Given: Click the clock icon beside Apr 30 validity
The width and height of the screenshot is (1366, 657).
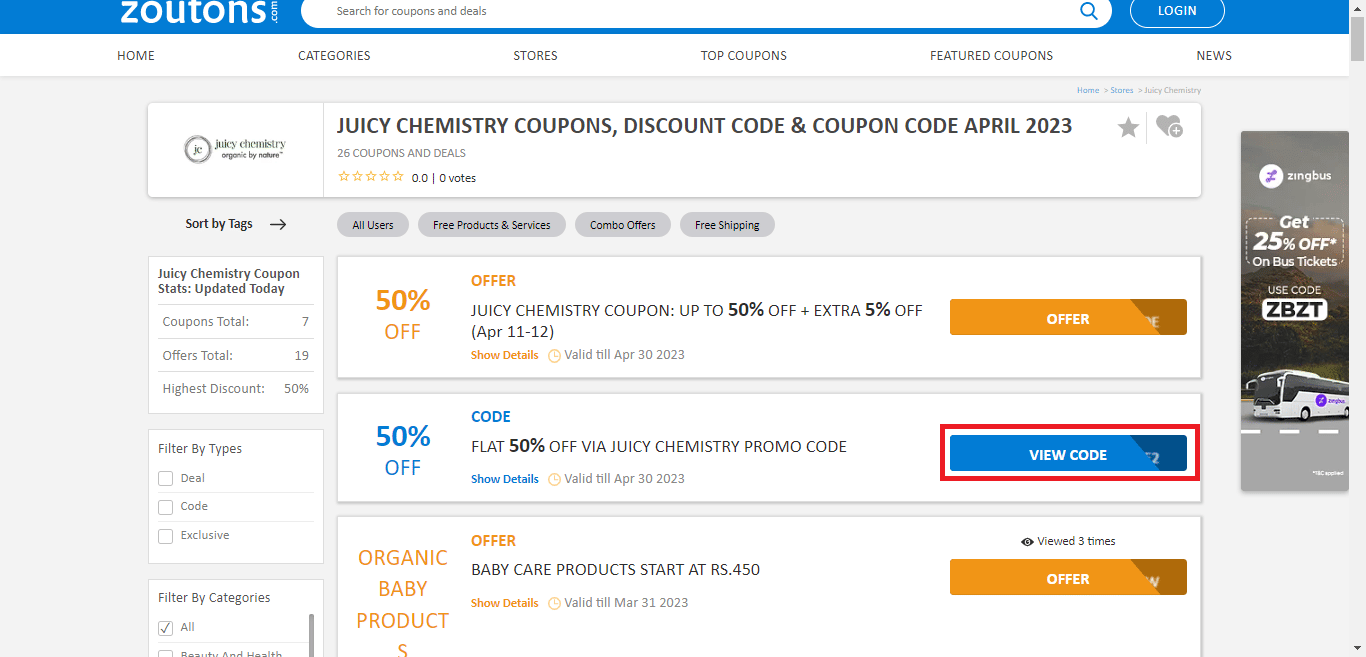Looking at the screenshot, I should point(554,355).
